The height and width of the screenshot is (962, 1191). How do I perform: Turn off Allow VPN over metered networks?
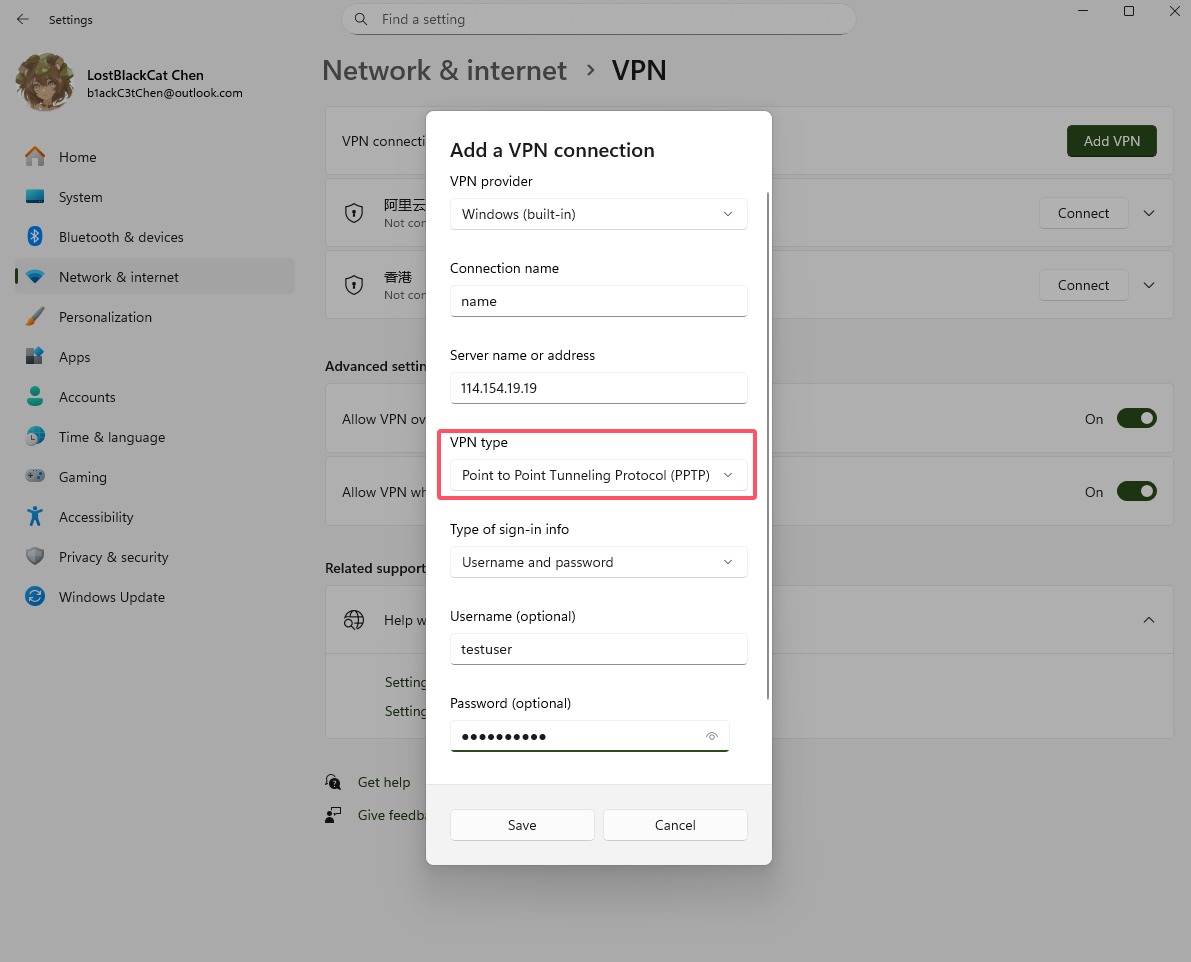(1137, 418)
